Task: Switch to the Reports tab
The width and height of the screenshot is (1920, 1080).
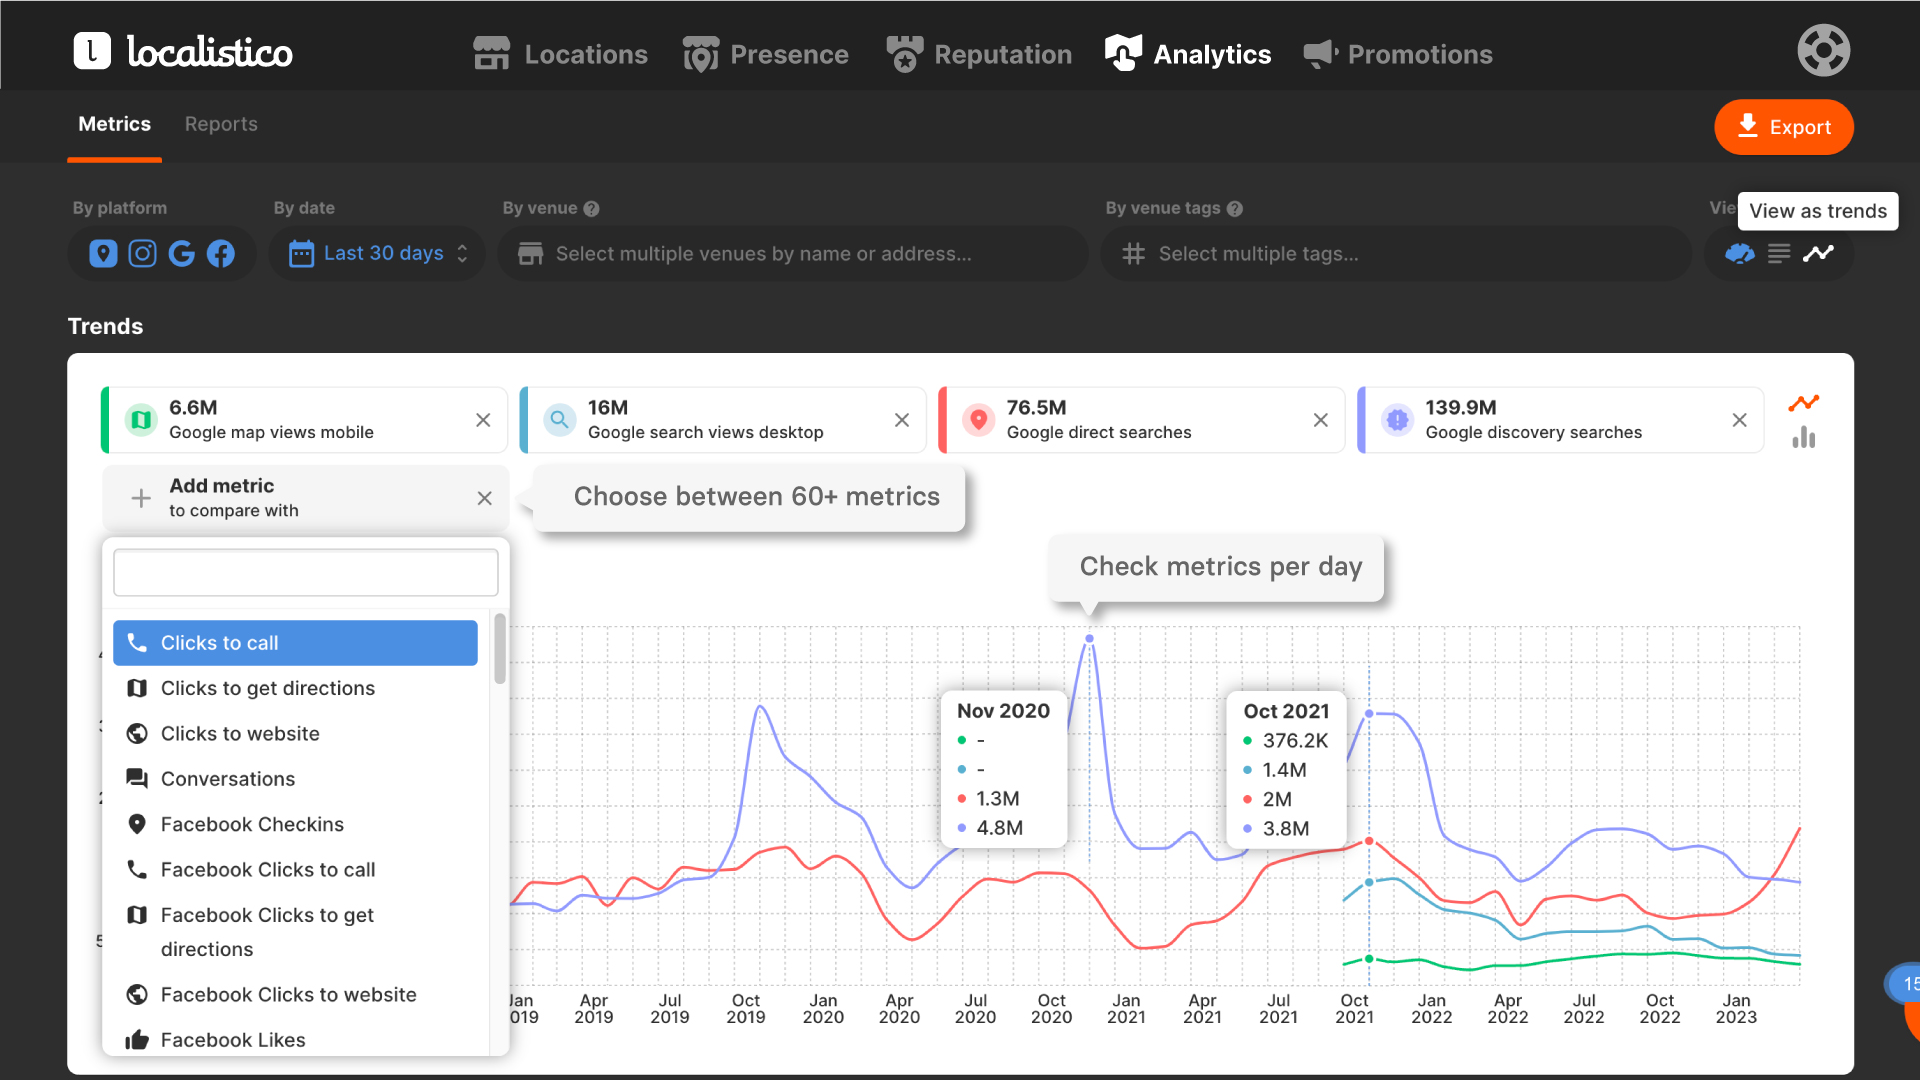Action: coord(221,124)
